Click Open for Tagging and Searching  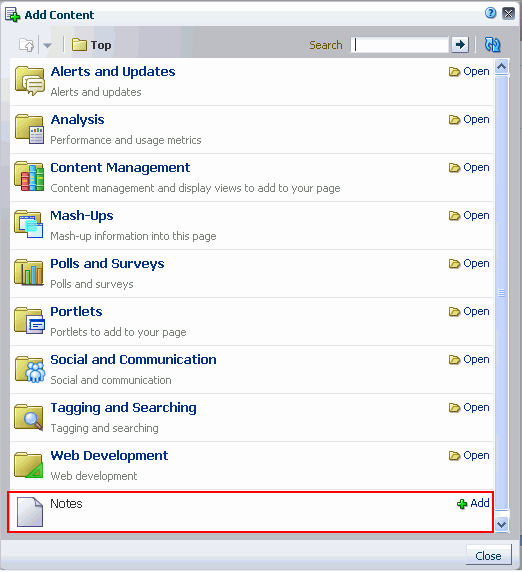coord(469,407)
